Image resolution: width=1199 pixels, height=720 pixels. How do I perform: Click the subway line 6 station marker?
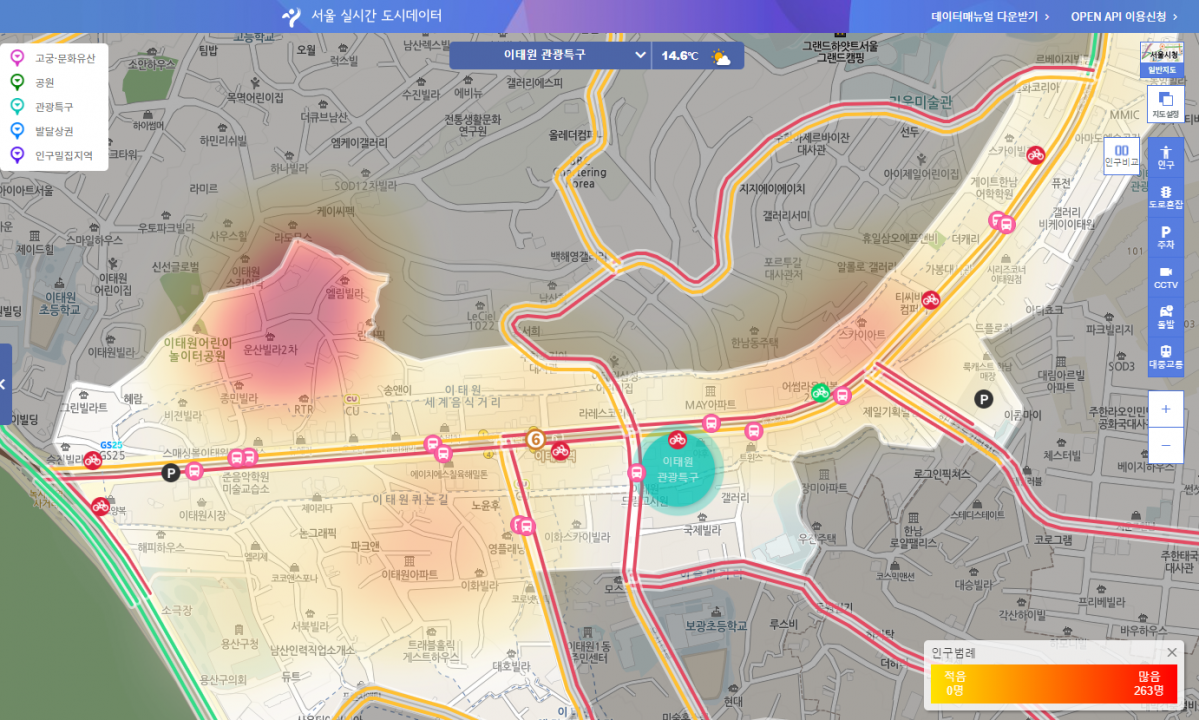tap(535, 438)
